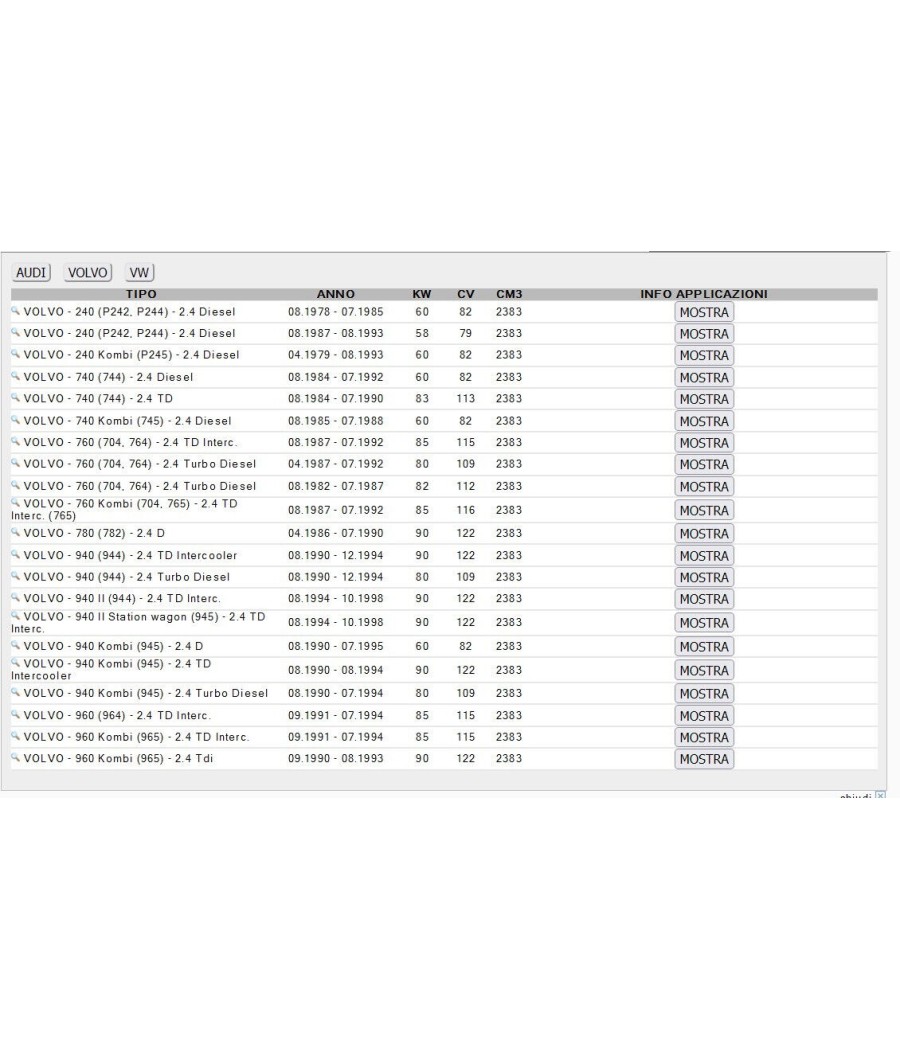Click magnifier icon for 740 Kombi (745) row
Screen dimensions: 900x1050
pos(15,419)
